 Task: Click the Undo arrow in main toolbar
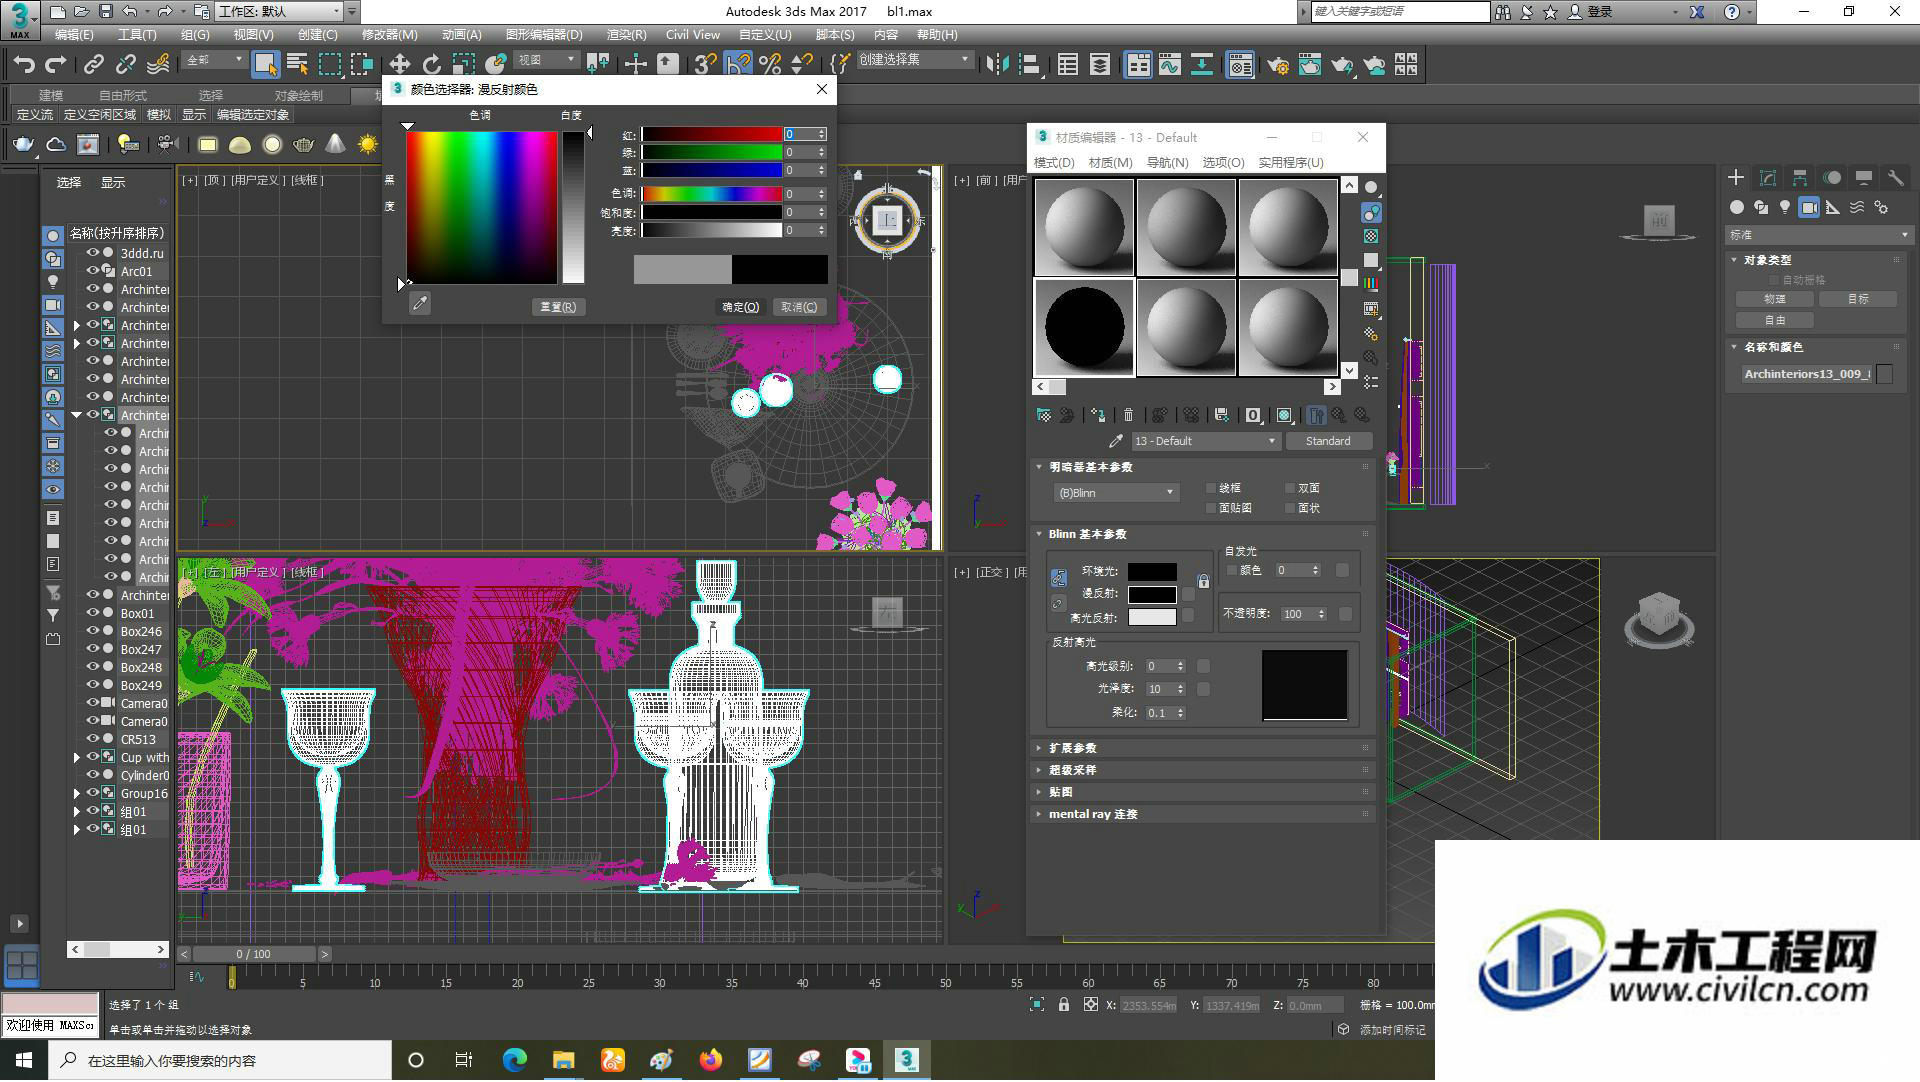click(x=24, y=65)
